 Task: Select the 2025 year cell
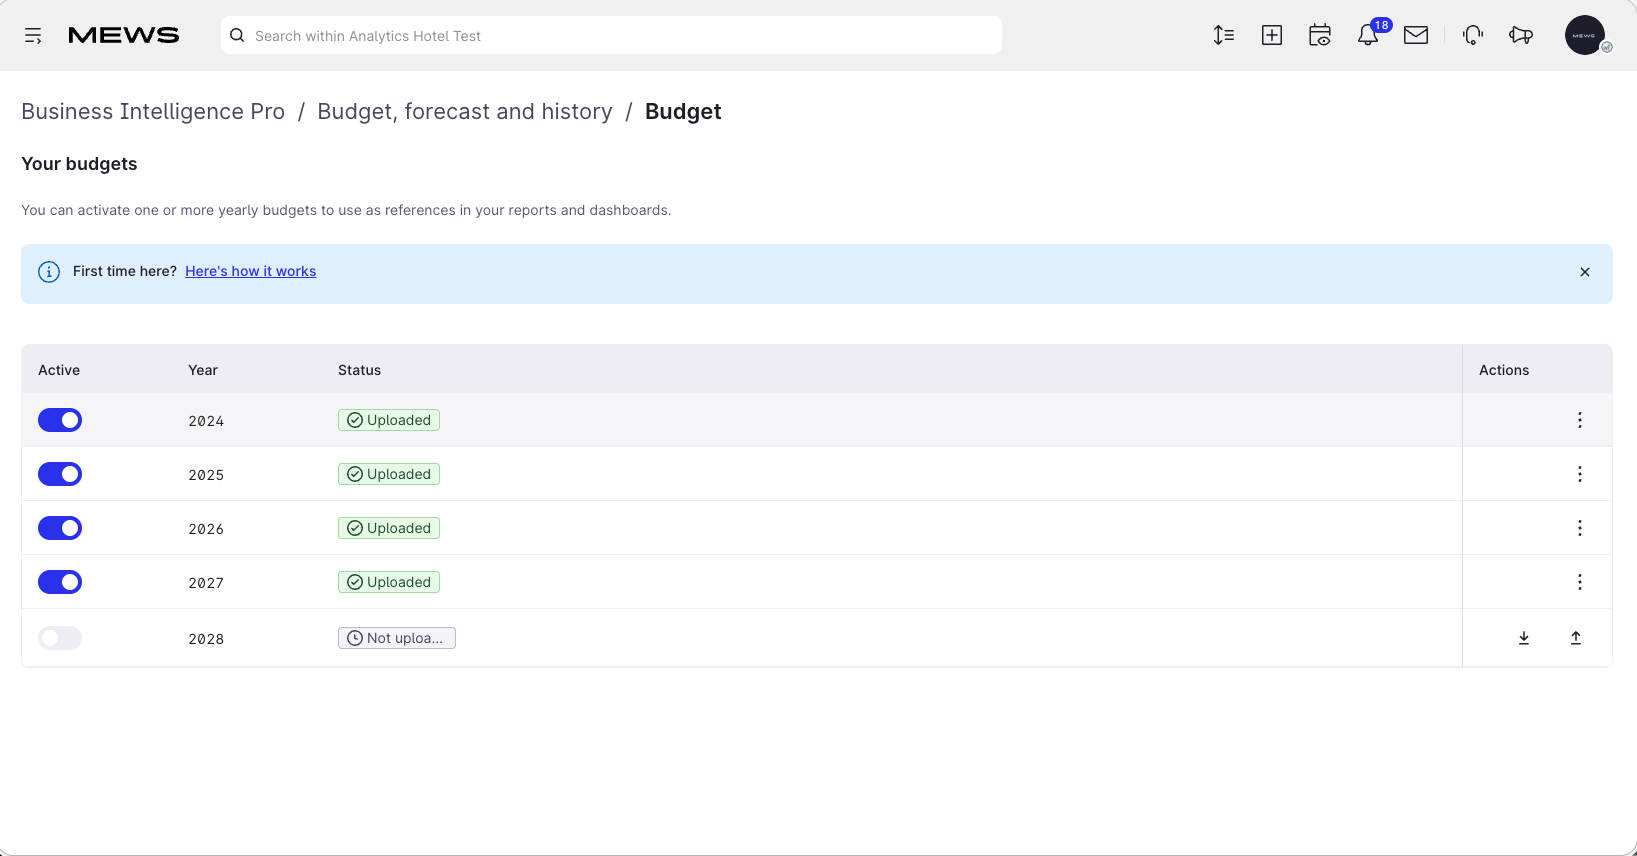pos(206,475)
